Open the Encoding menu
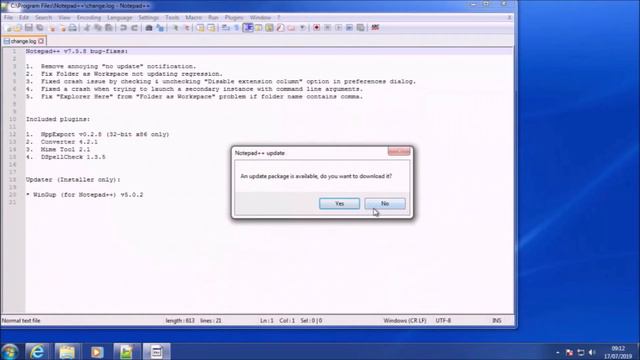 (89, 18)
